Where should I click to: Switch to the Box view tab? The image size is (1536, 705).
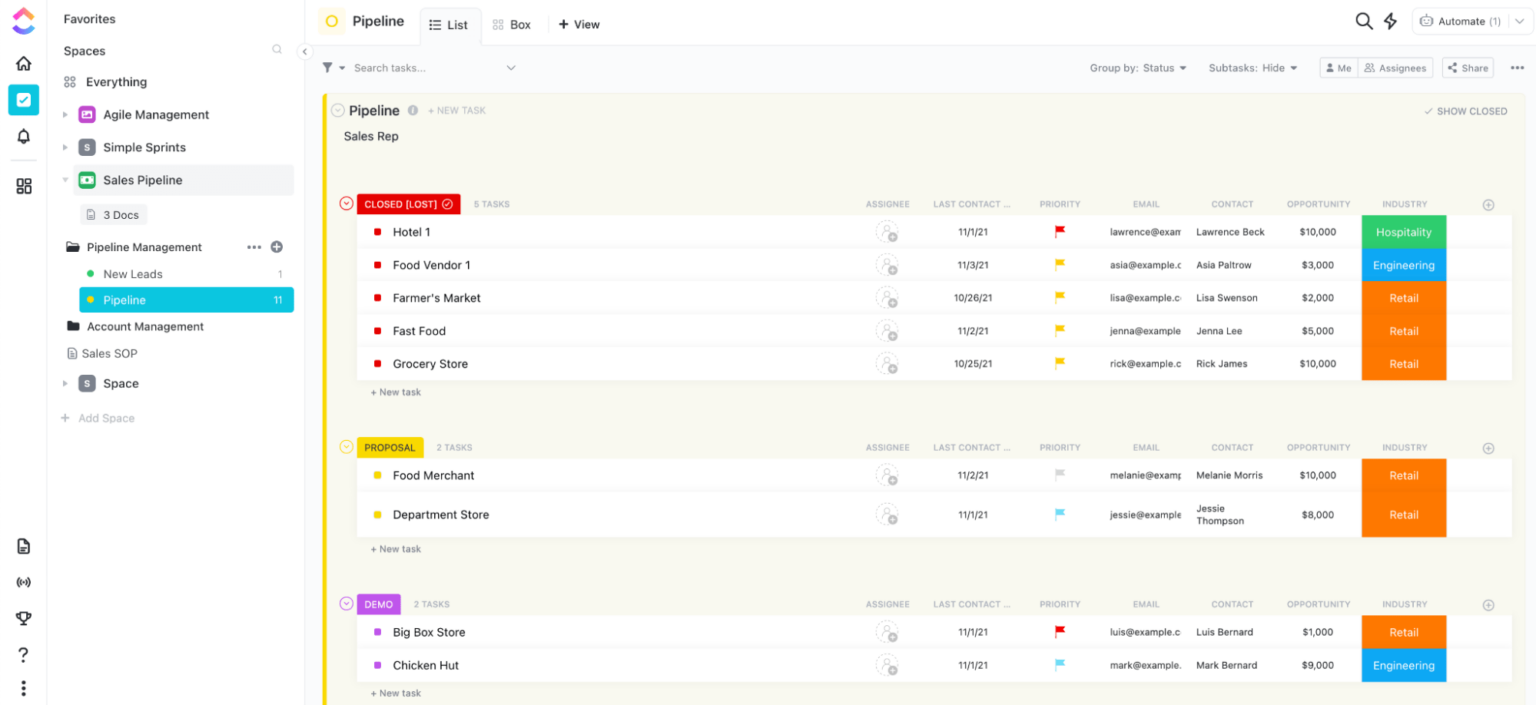click(x=512, y=24)
